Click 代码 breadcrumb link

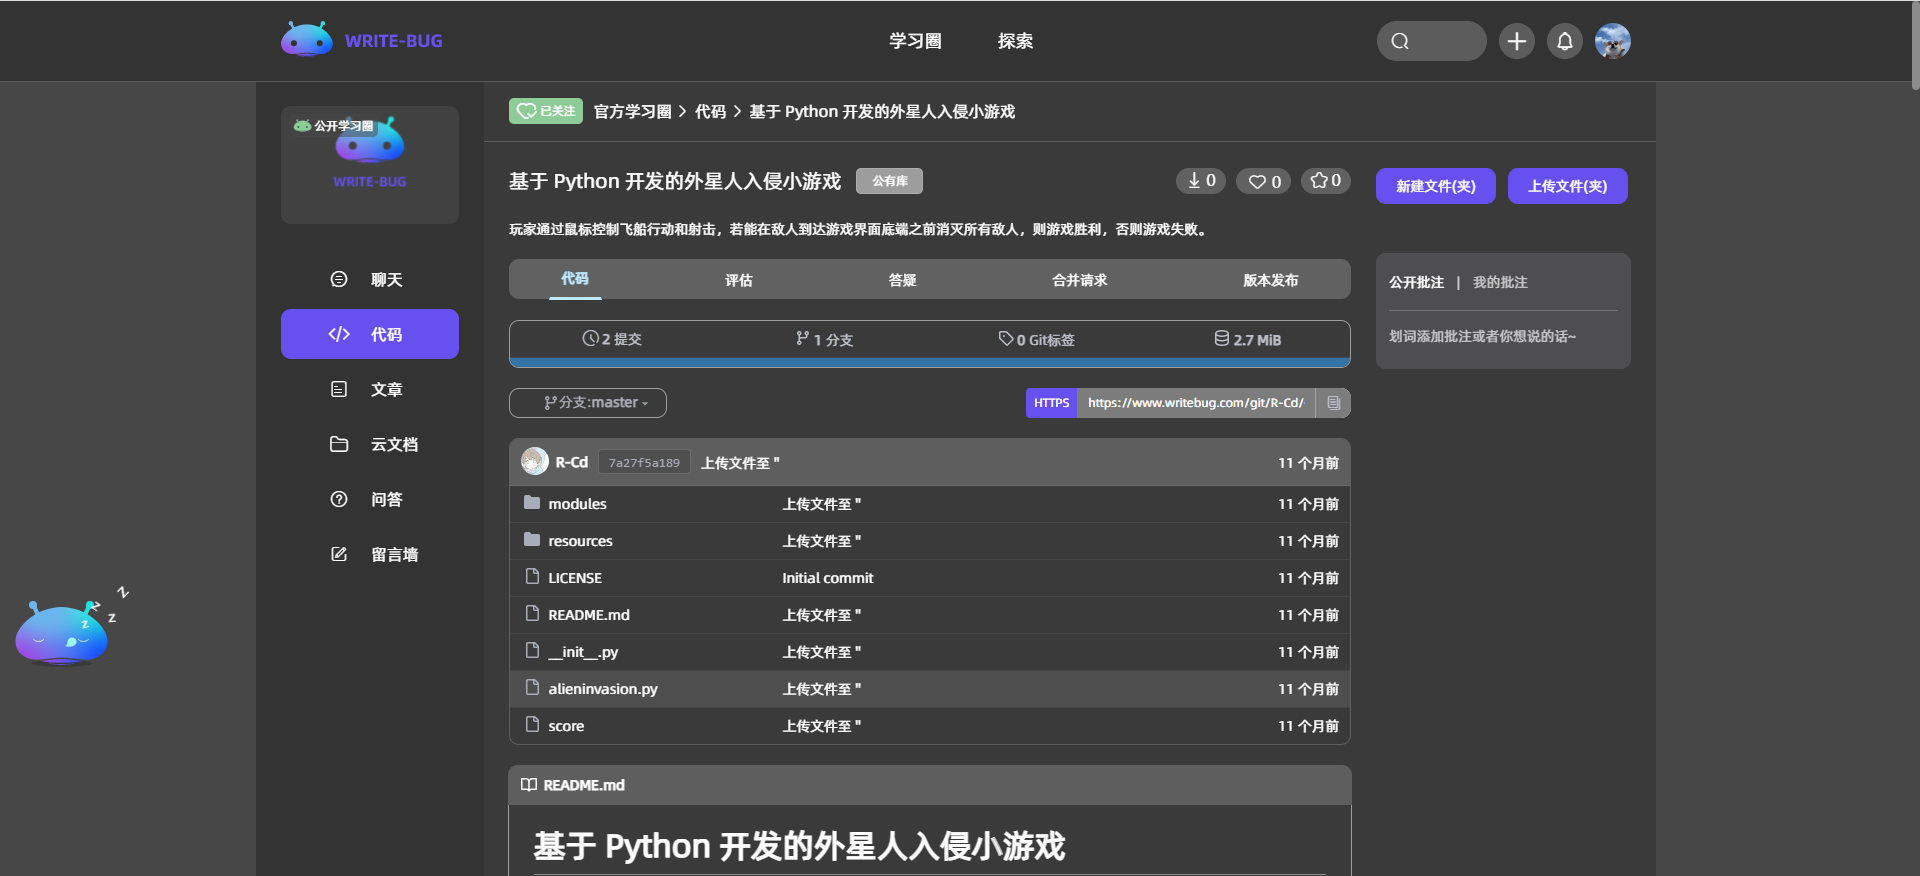[710, 111]
